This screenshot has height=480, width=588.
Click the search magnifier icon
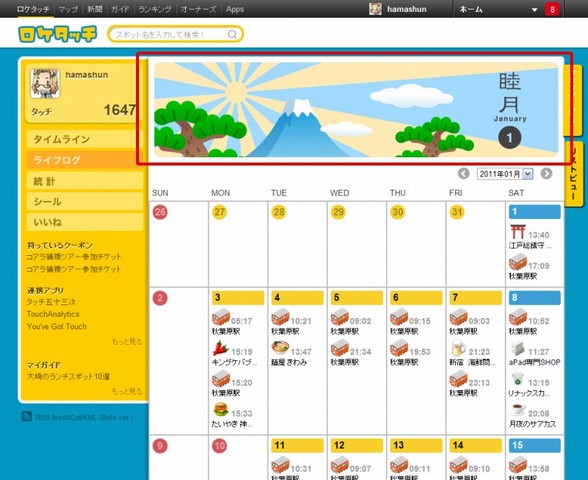pos(232,34)
